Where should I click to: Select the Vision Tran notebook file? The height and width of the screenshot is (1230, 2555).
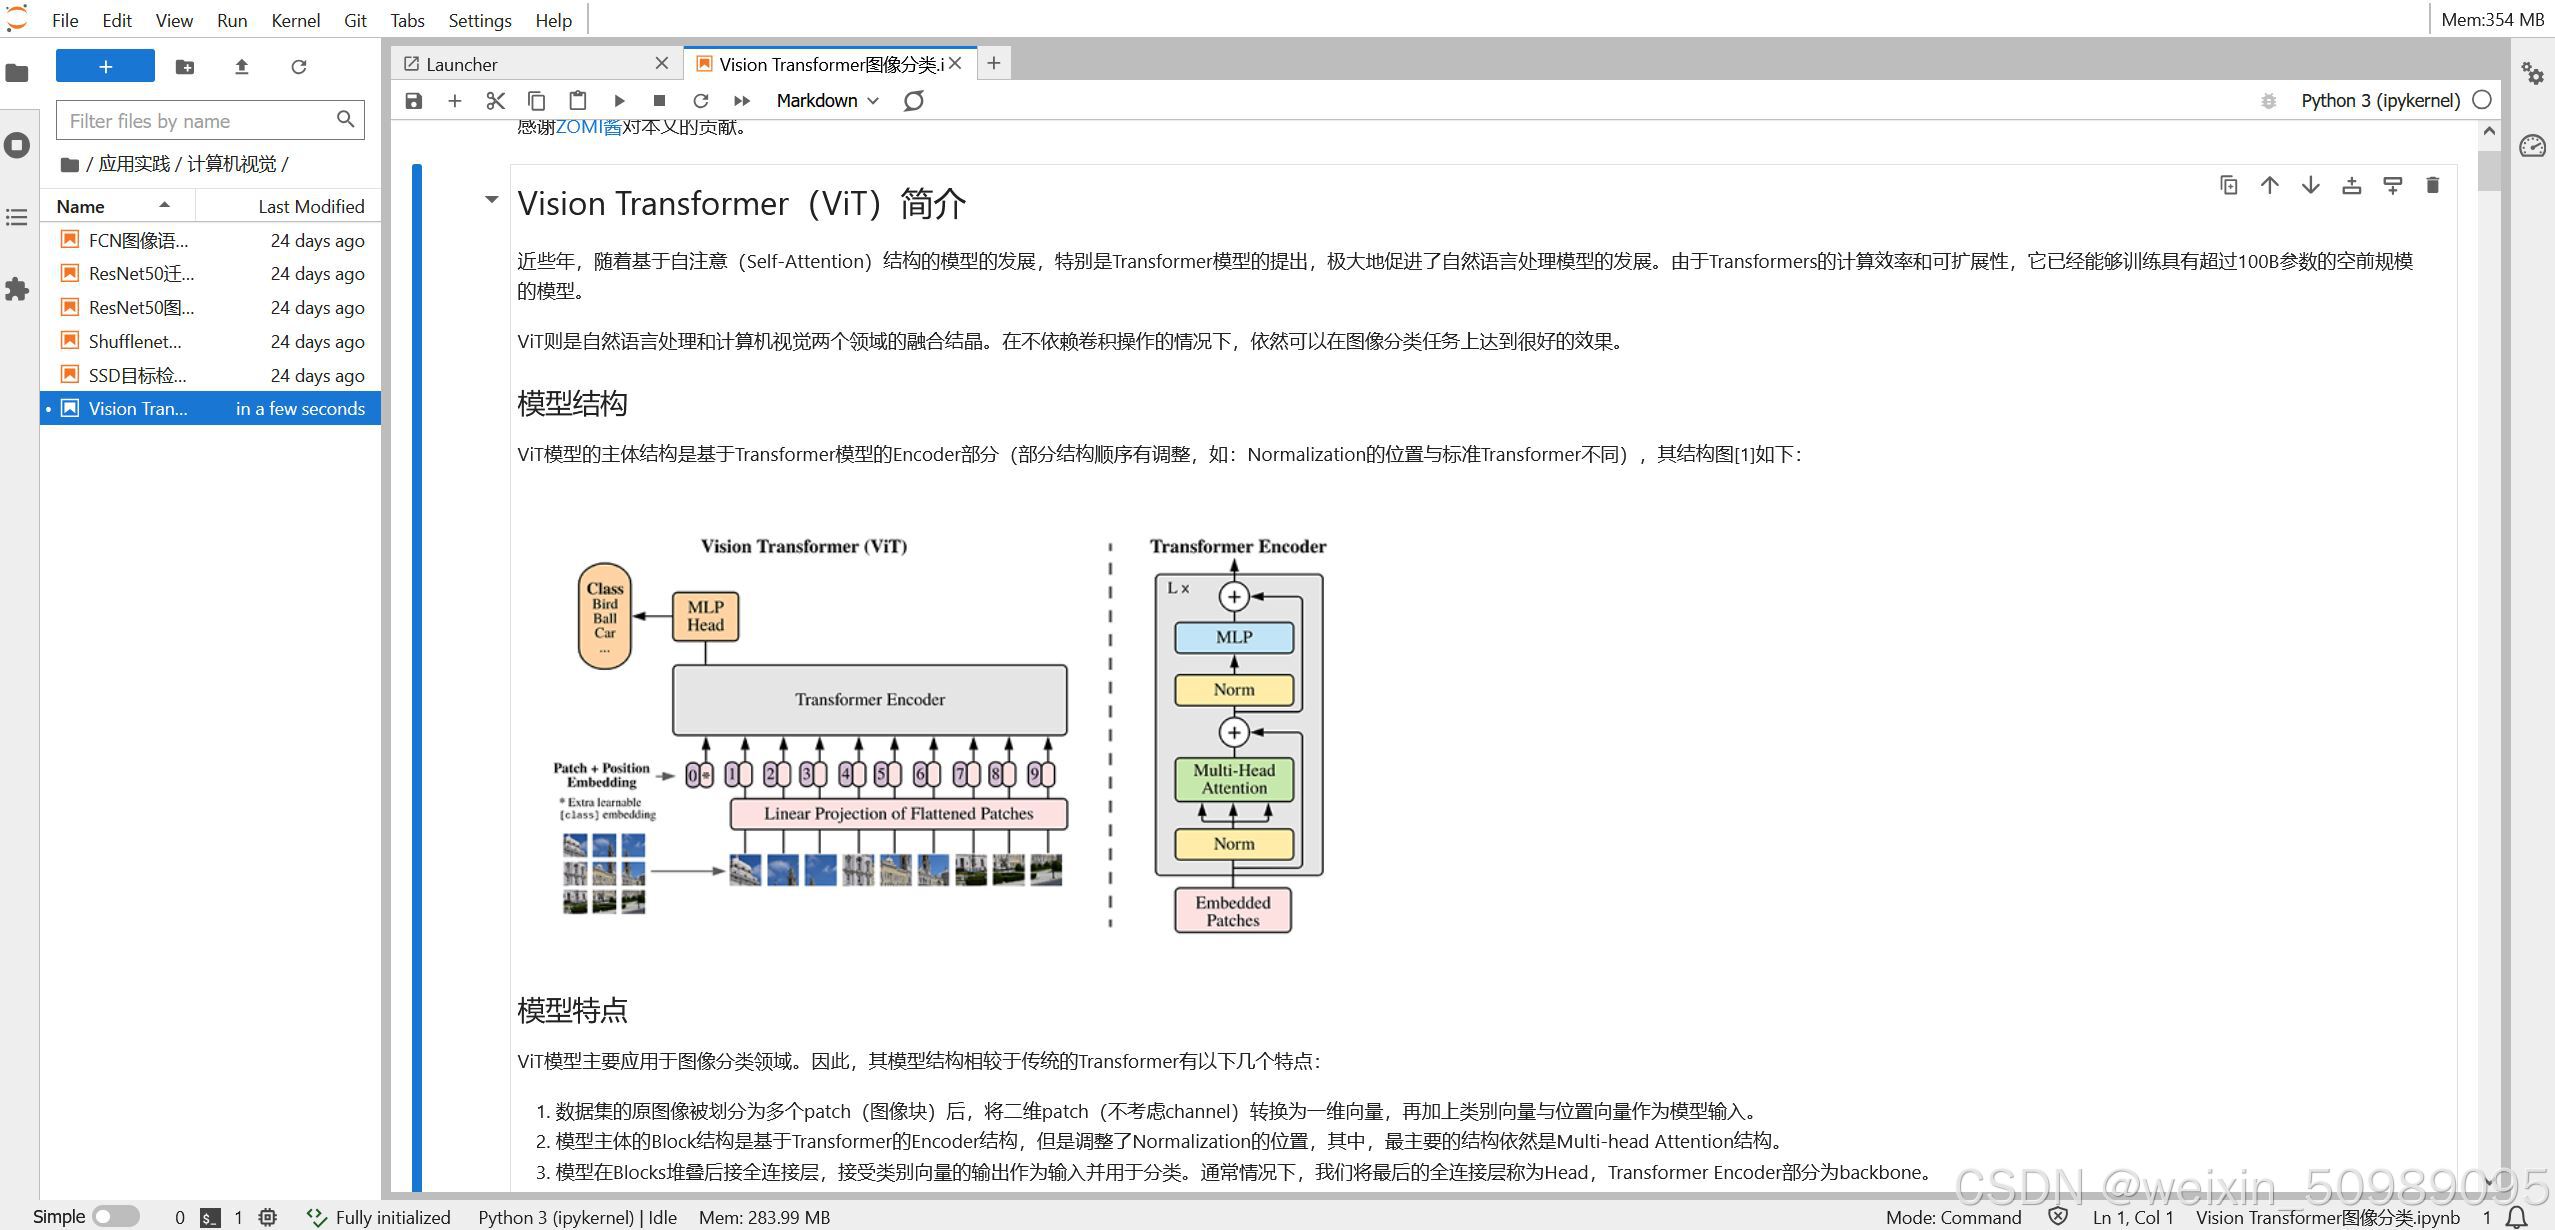pos(211,408)
